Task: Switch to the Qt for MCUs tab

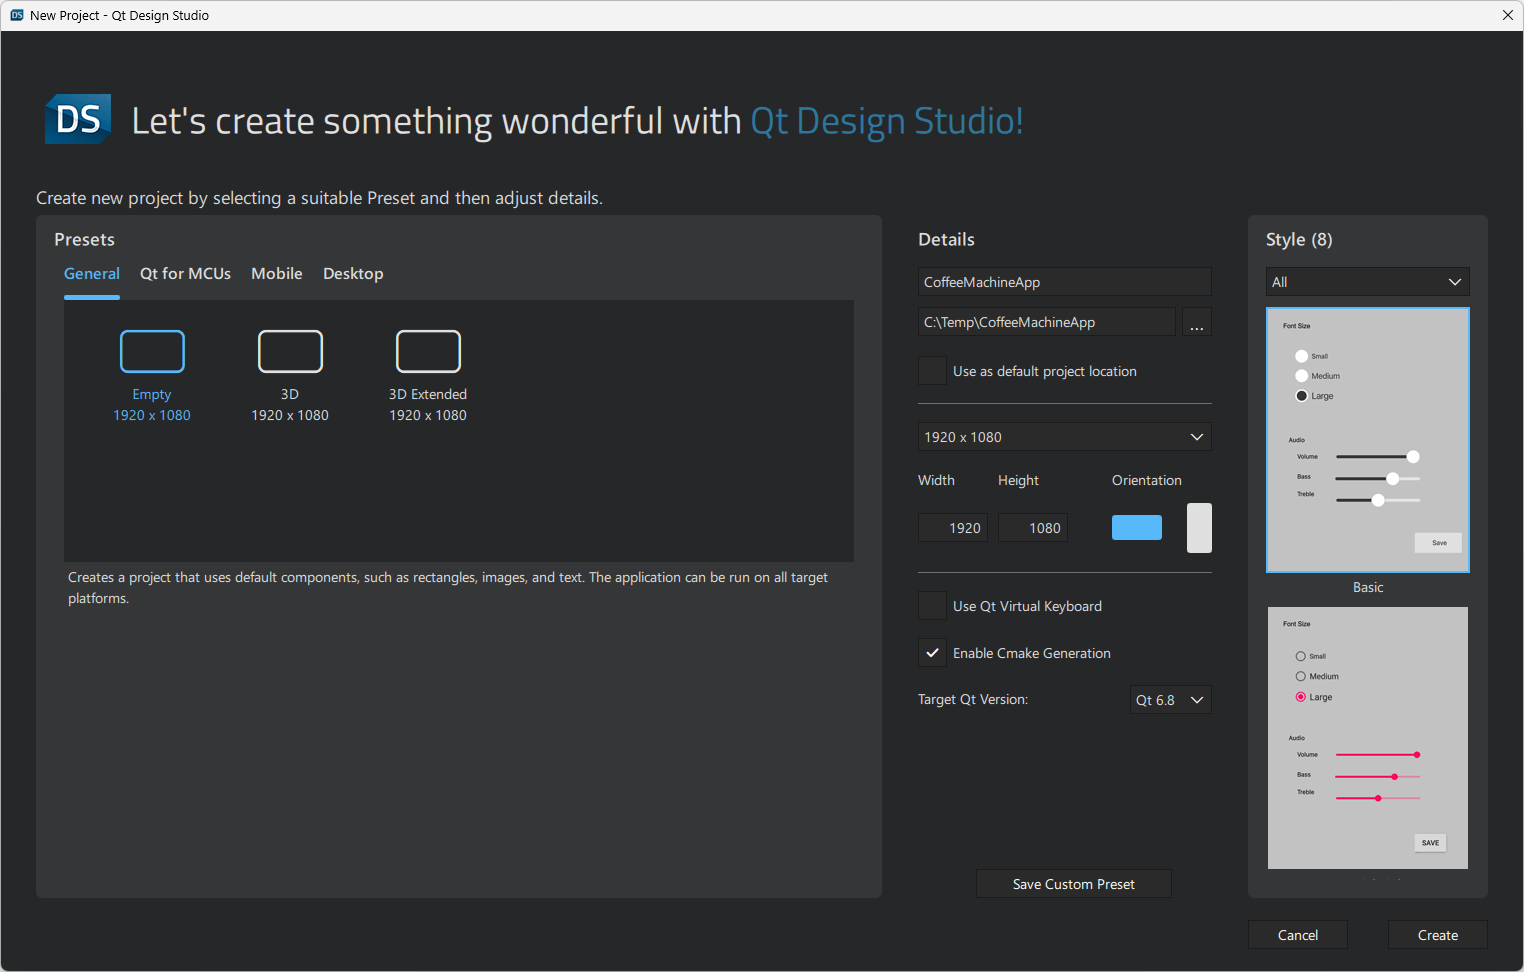Action: [185, 273]
